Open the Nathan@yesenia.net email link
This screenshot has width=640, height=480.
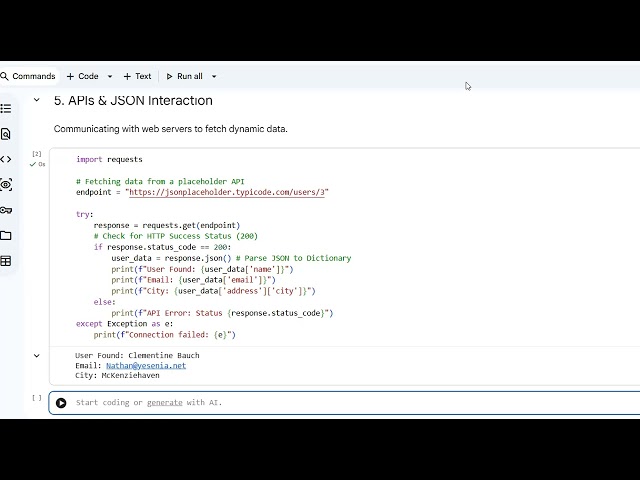click(146, 366)
